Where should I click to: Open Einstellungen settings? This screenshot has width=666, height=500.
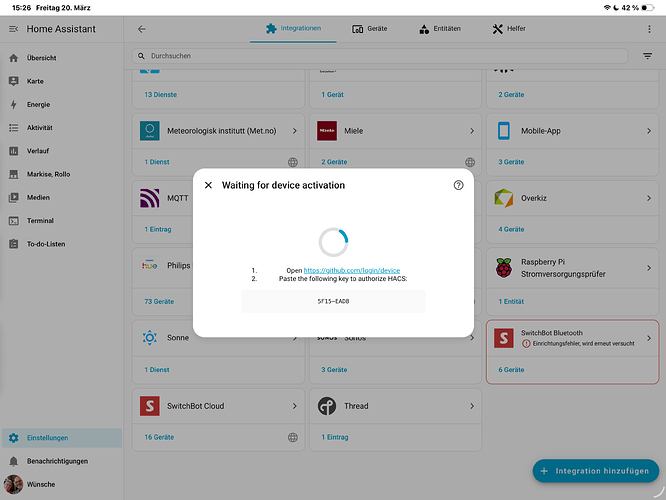point(62,438)
